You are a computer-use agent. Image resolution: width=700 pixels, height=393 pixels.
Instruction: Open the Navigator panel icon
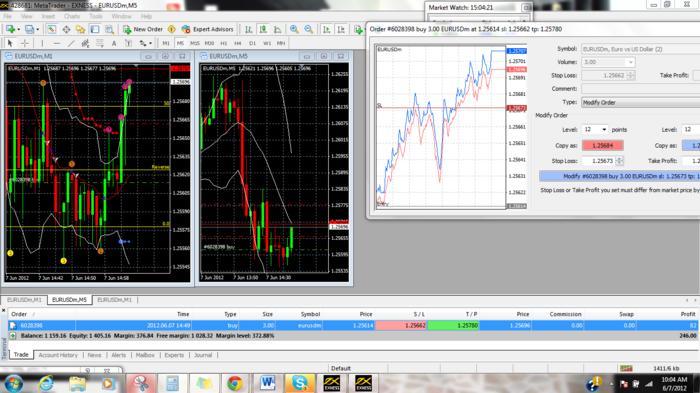click(80, 29)
